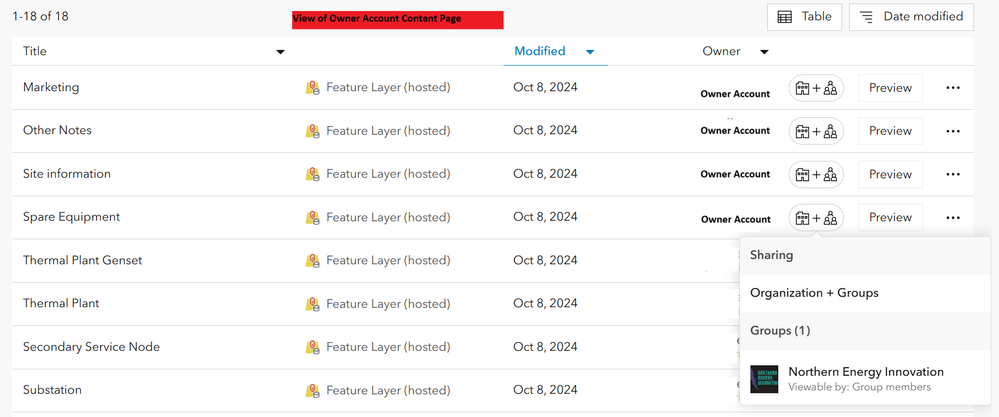
Task: Click sharing icon for Spare Equipment
Action: click(x=816, y=218)
